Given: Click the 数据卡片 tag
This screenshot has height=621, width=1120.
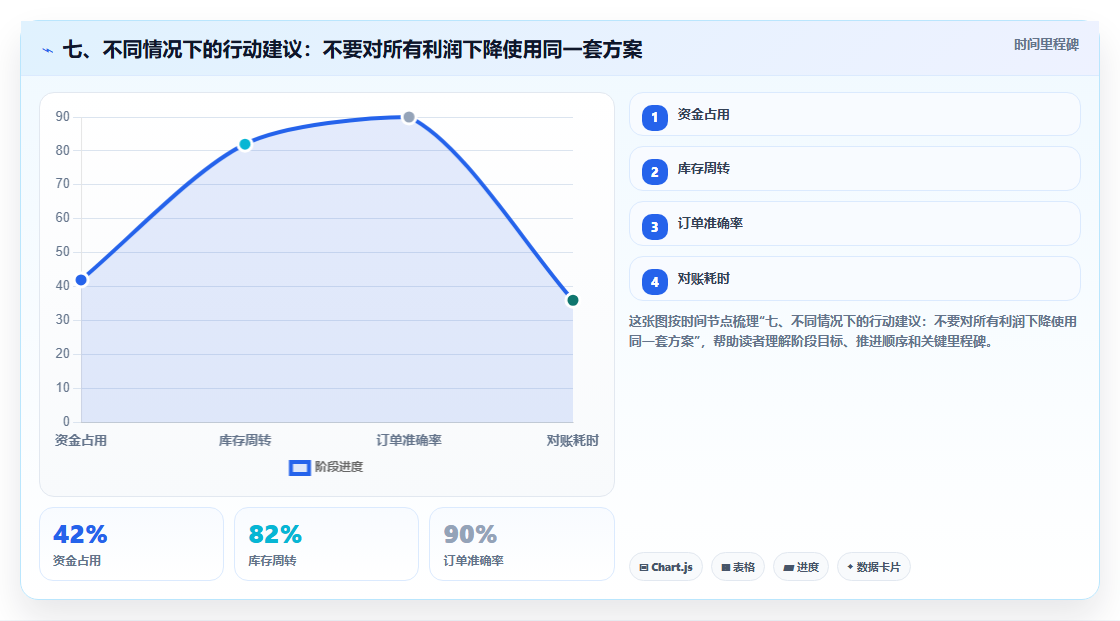Looking at the screenshot, I should 874,567.
